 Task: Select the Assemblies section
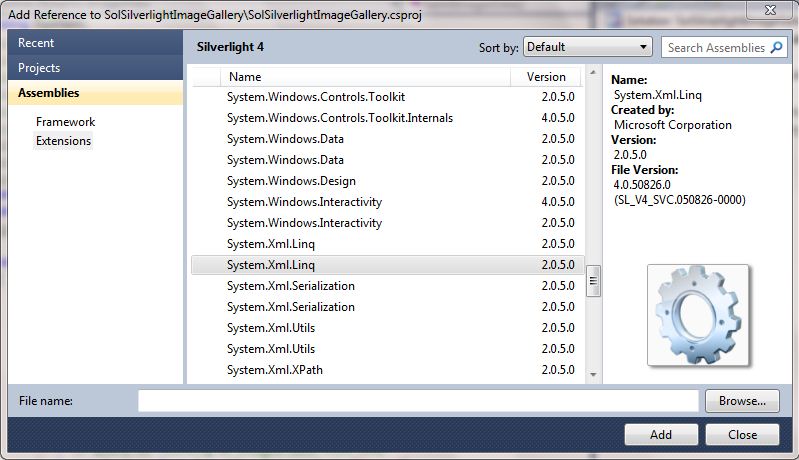95,93
